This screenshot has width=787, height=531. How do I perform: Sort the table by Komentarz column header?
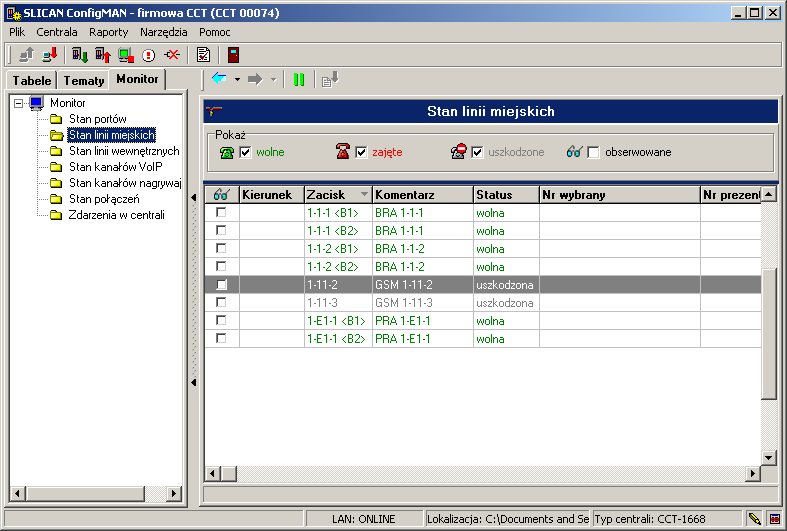coord(423,194)
